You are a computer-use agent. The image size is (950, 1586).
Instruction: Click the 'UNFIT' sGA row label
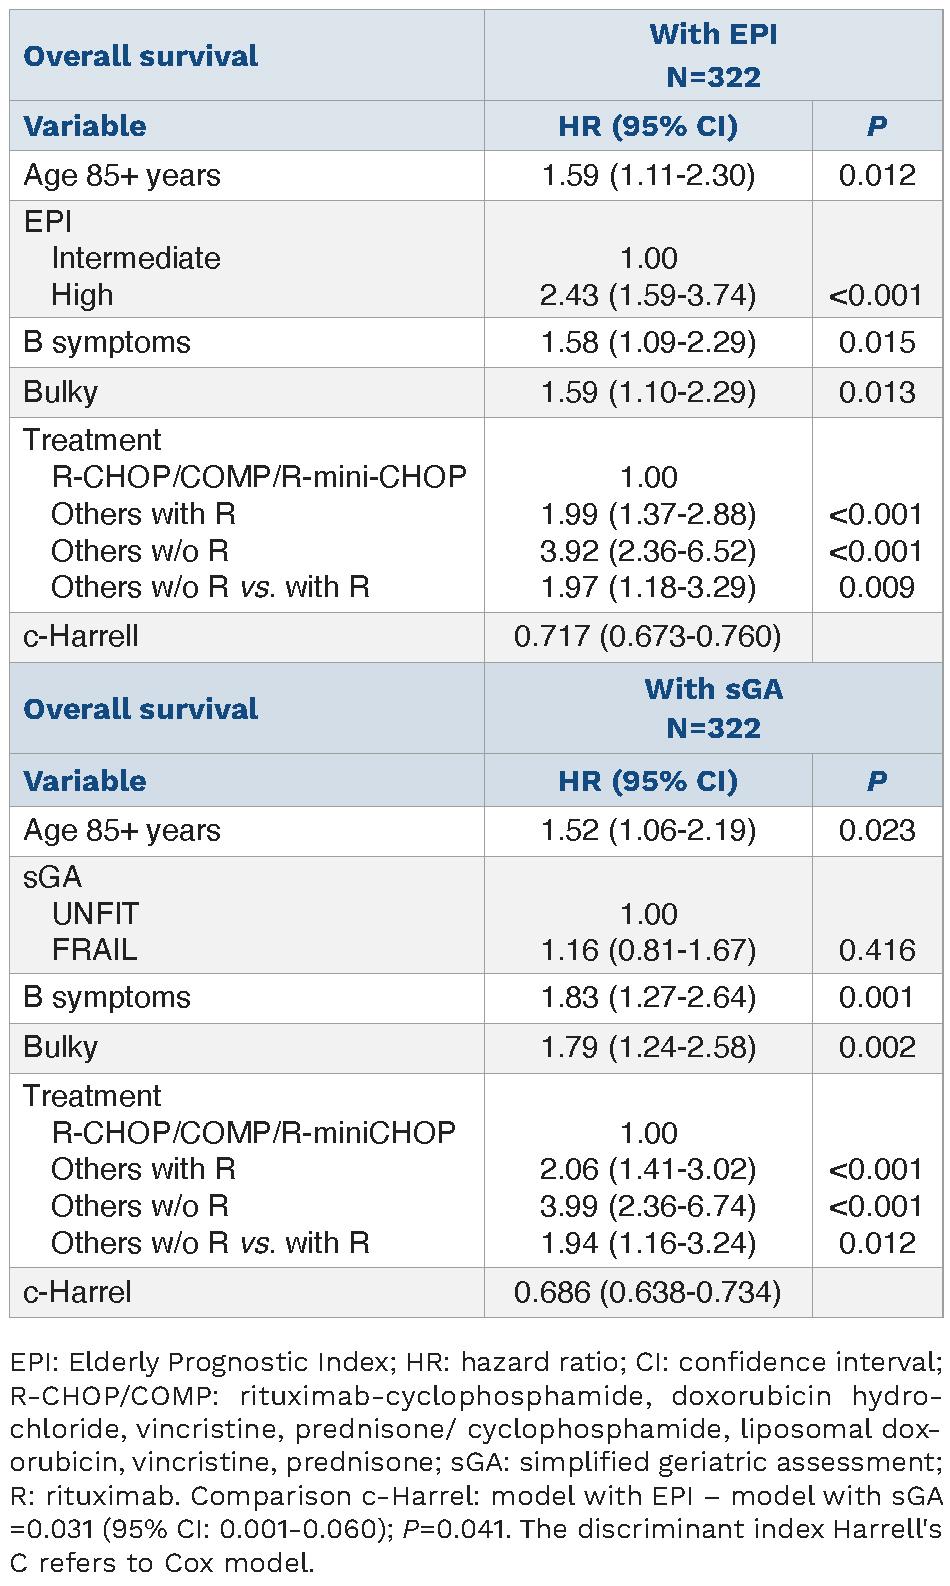click(95, 914)
